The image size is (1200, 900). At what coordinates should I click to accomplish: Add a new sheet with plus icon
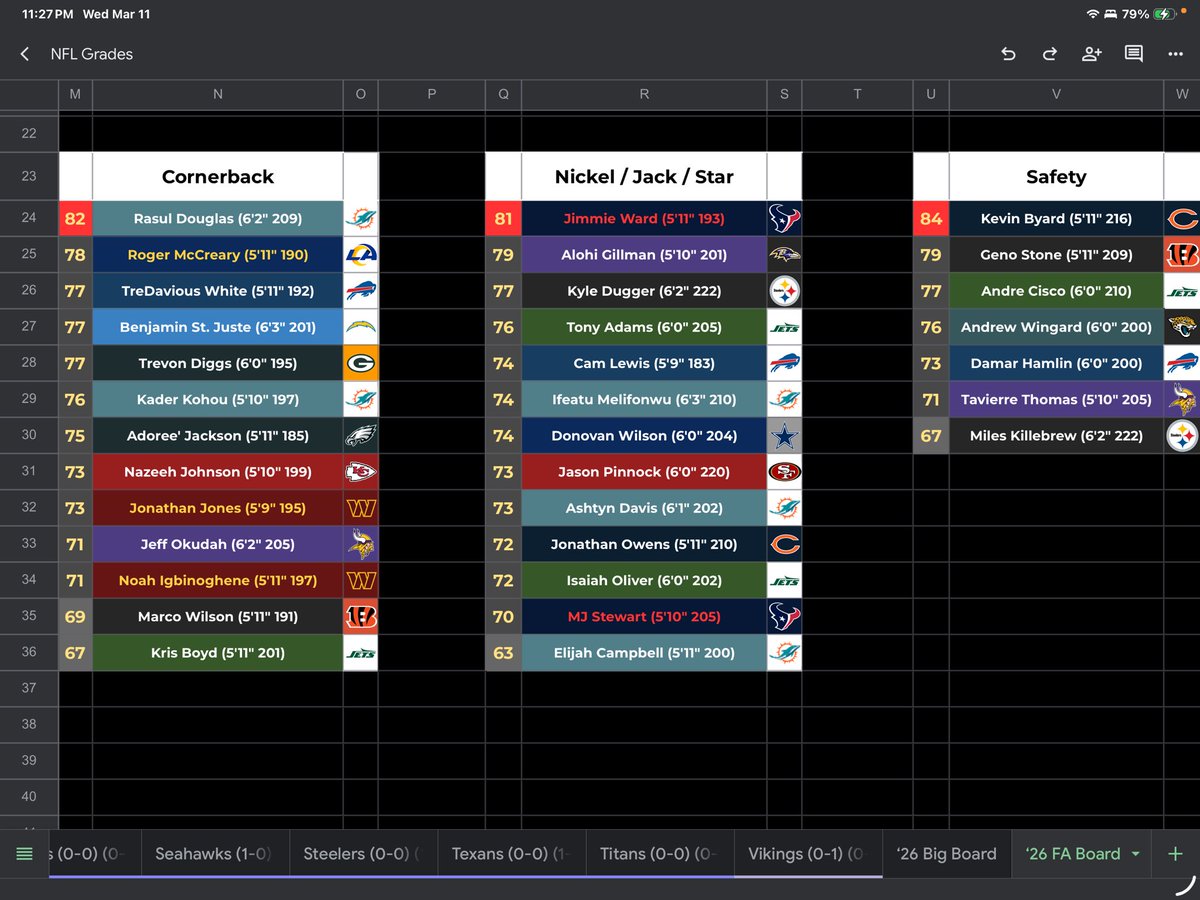1175,854
